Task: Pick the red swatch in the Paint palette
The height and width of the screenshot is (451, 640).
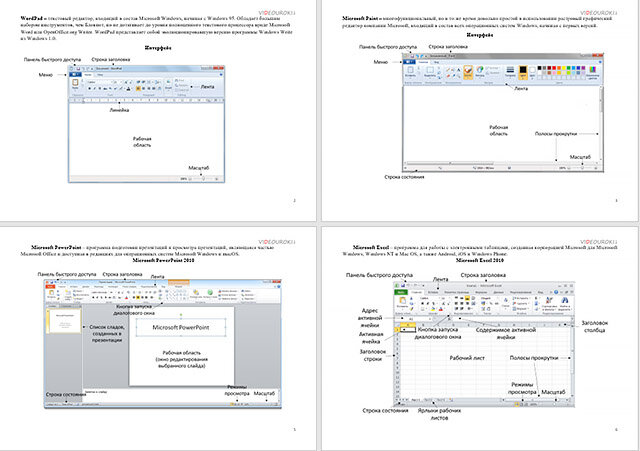Action: pyautogui.click(x=554, y=68)
